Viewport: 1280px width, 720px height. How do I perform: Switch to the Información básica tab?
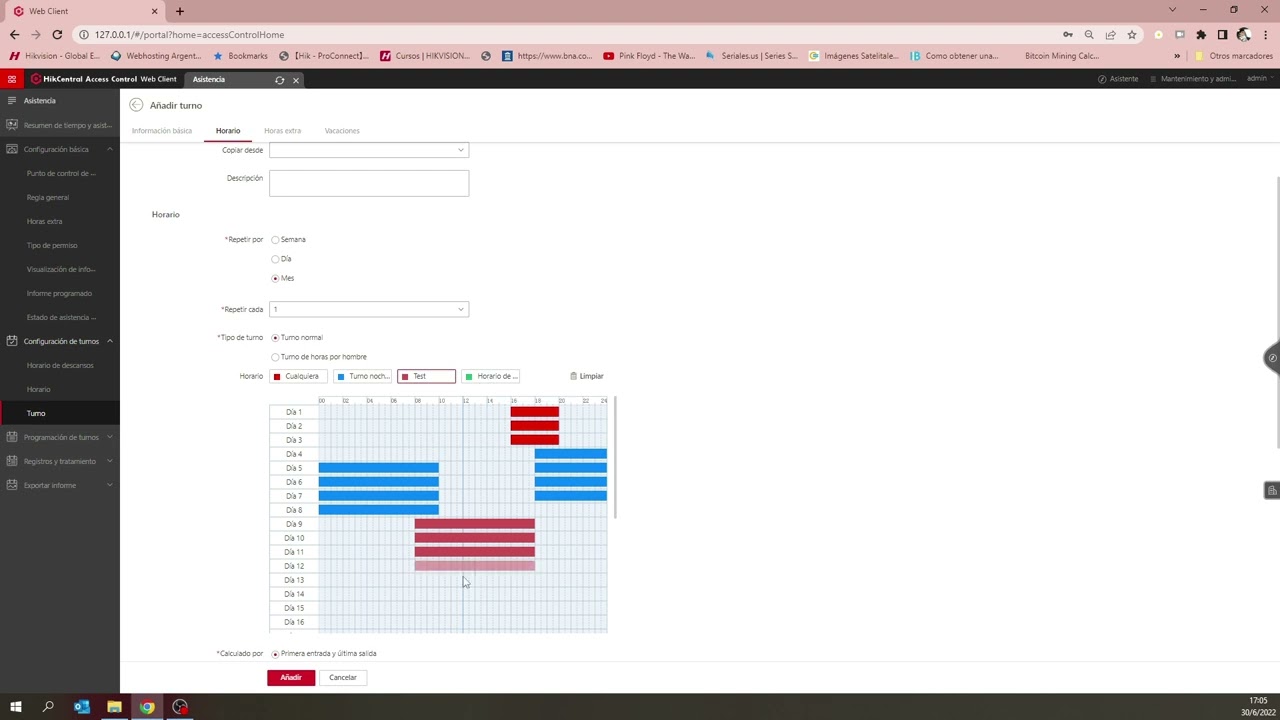(161, 131)
